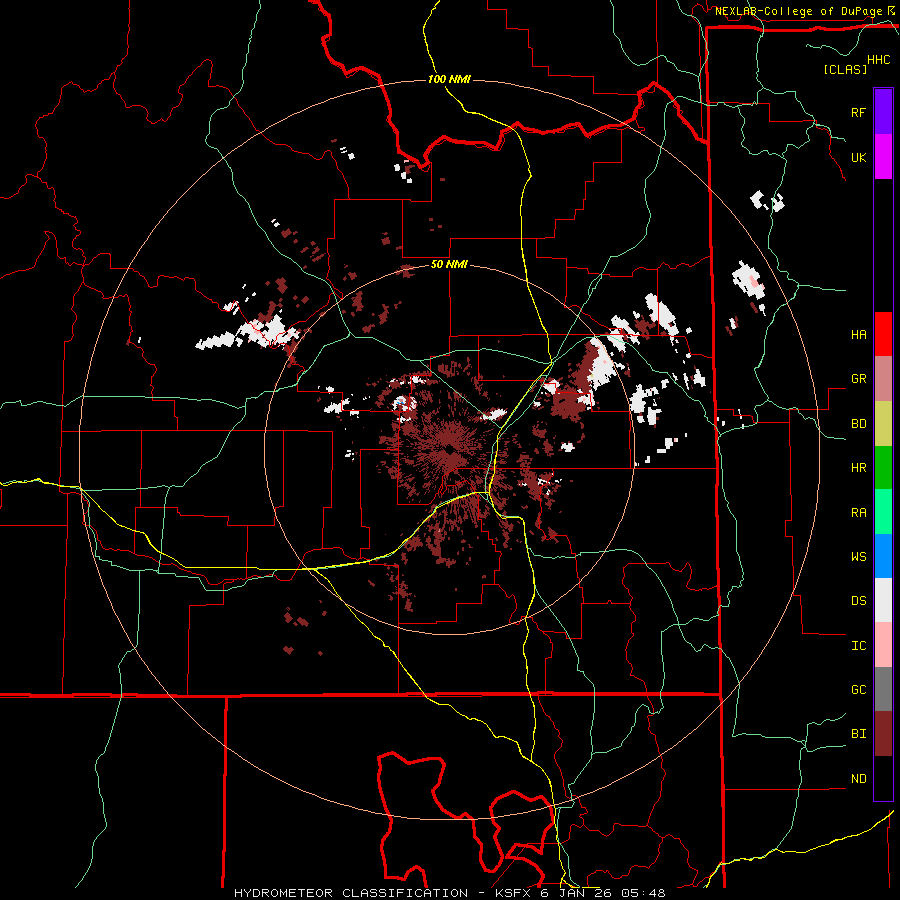Click the IC legend label
The height and width of the screenshot is (900, 900).
858,646
